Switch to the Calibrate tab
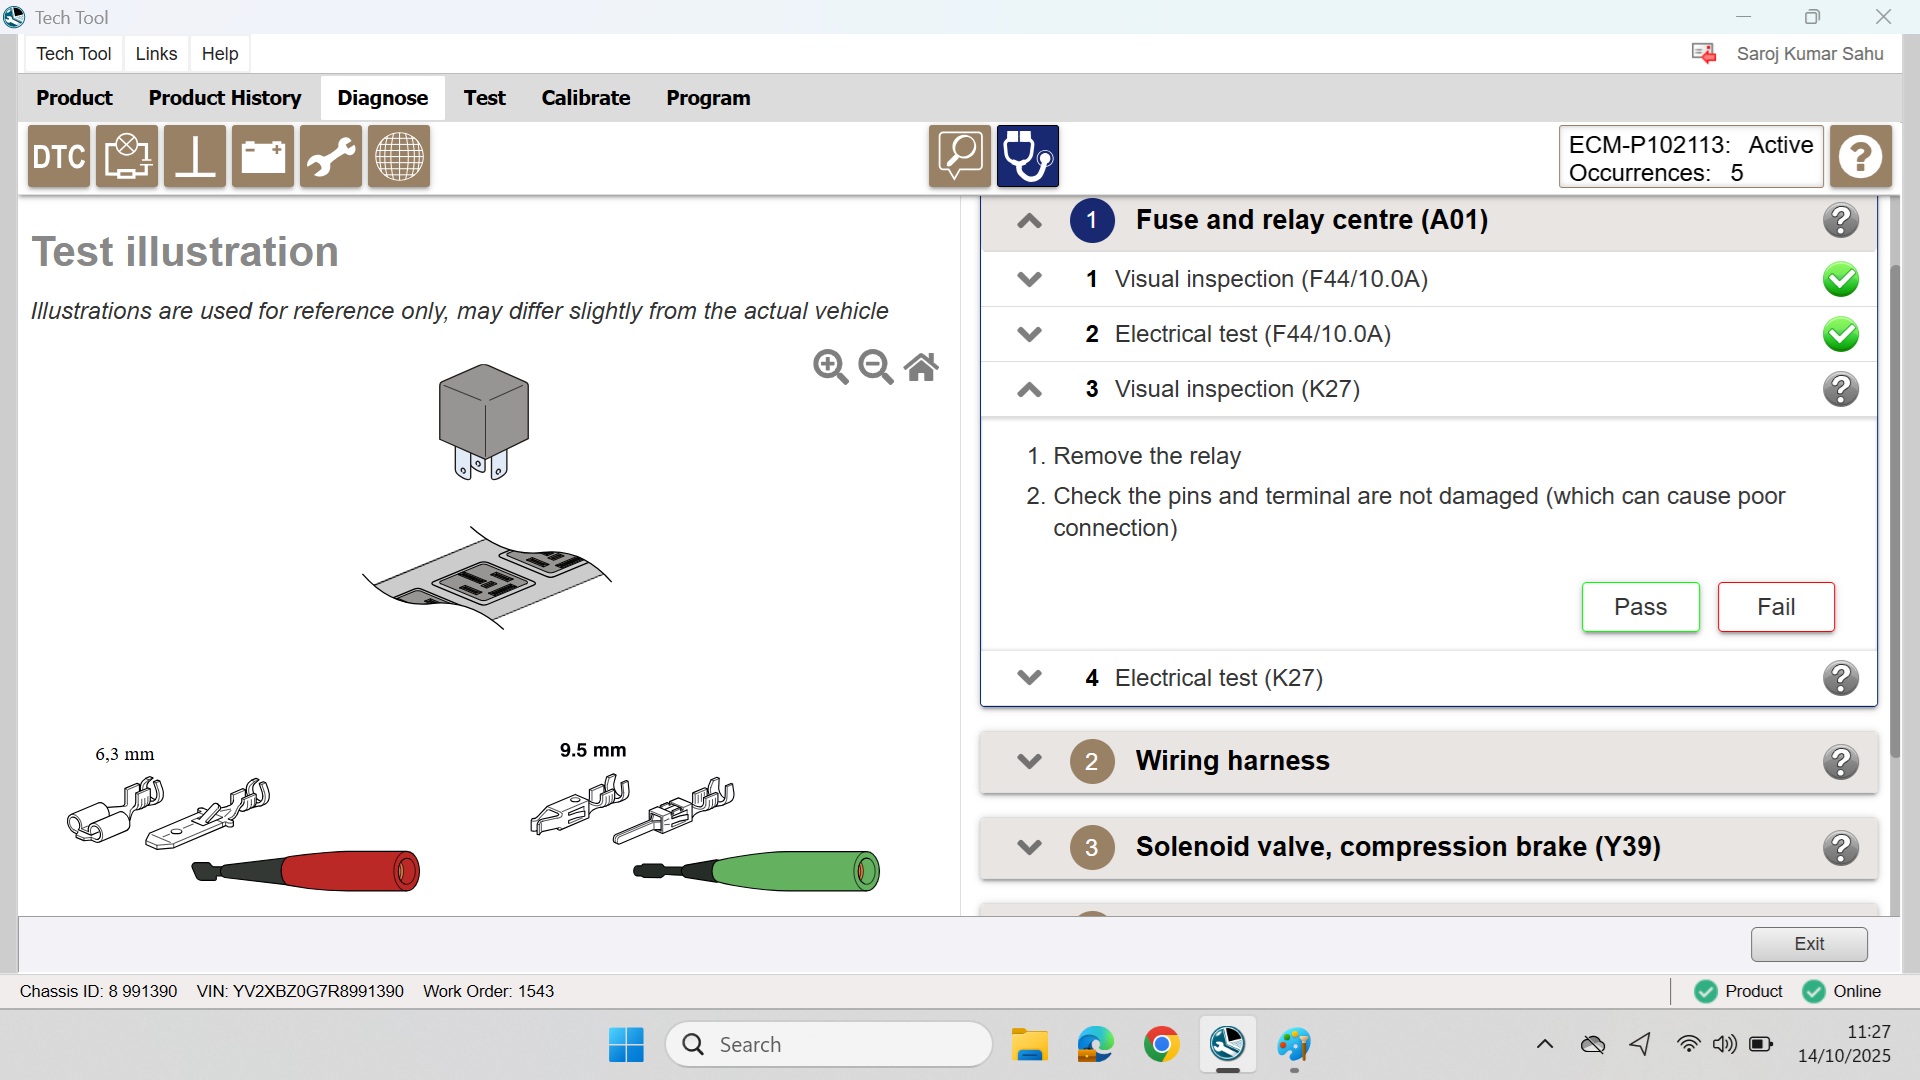The image size is (1920, 1080). point(585,98)
